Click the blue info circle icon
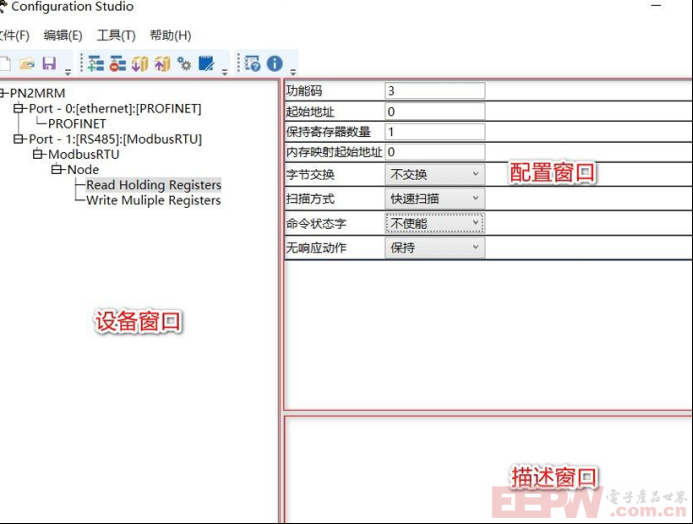 [x=274, y=64]
